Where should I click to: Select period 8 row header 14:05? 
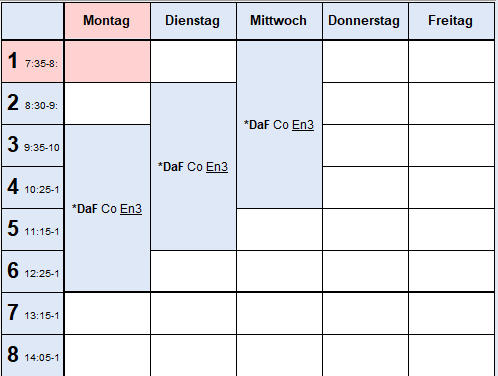click(32, 356)
